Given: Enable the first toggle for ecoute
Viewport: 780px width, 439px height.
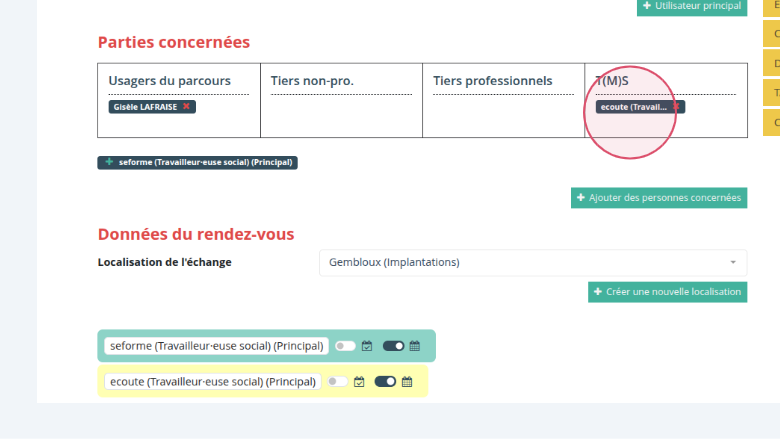Looking at the screenshot, I should click(337, 382).
